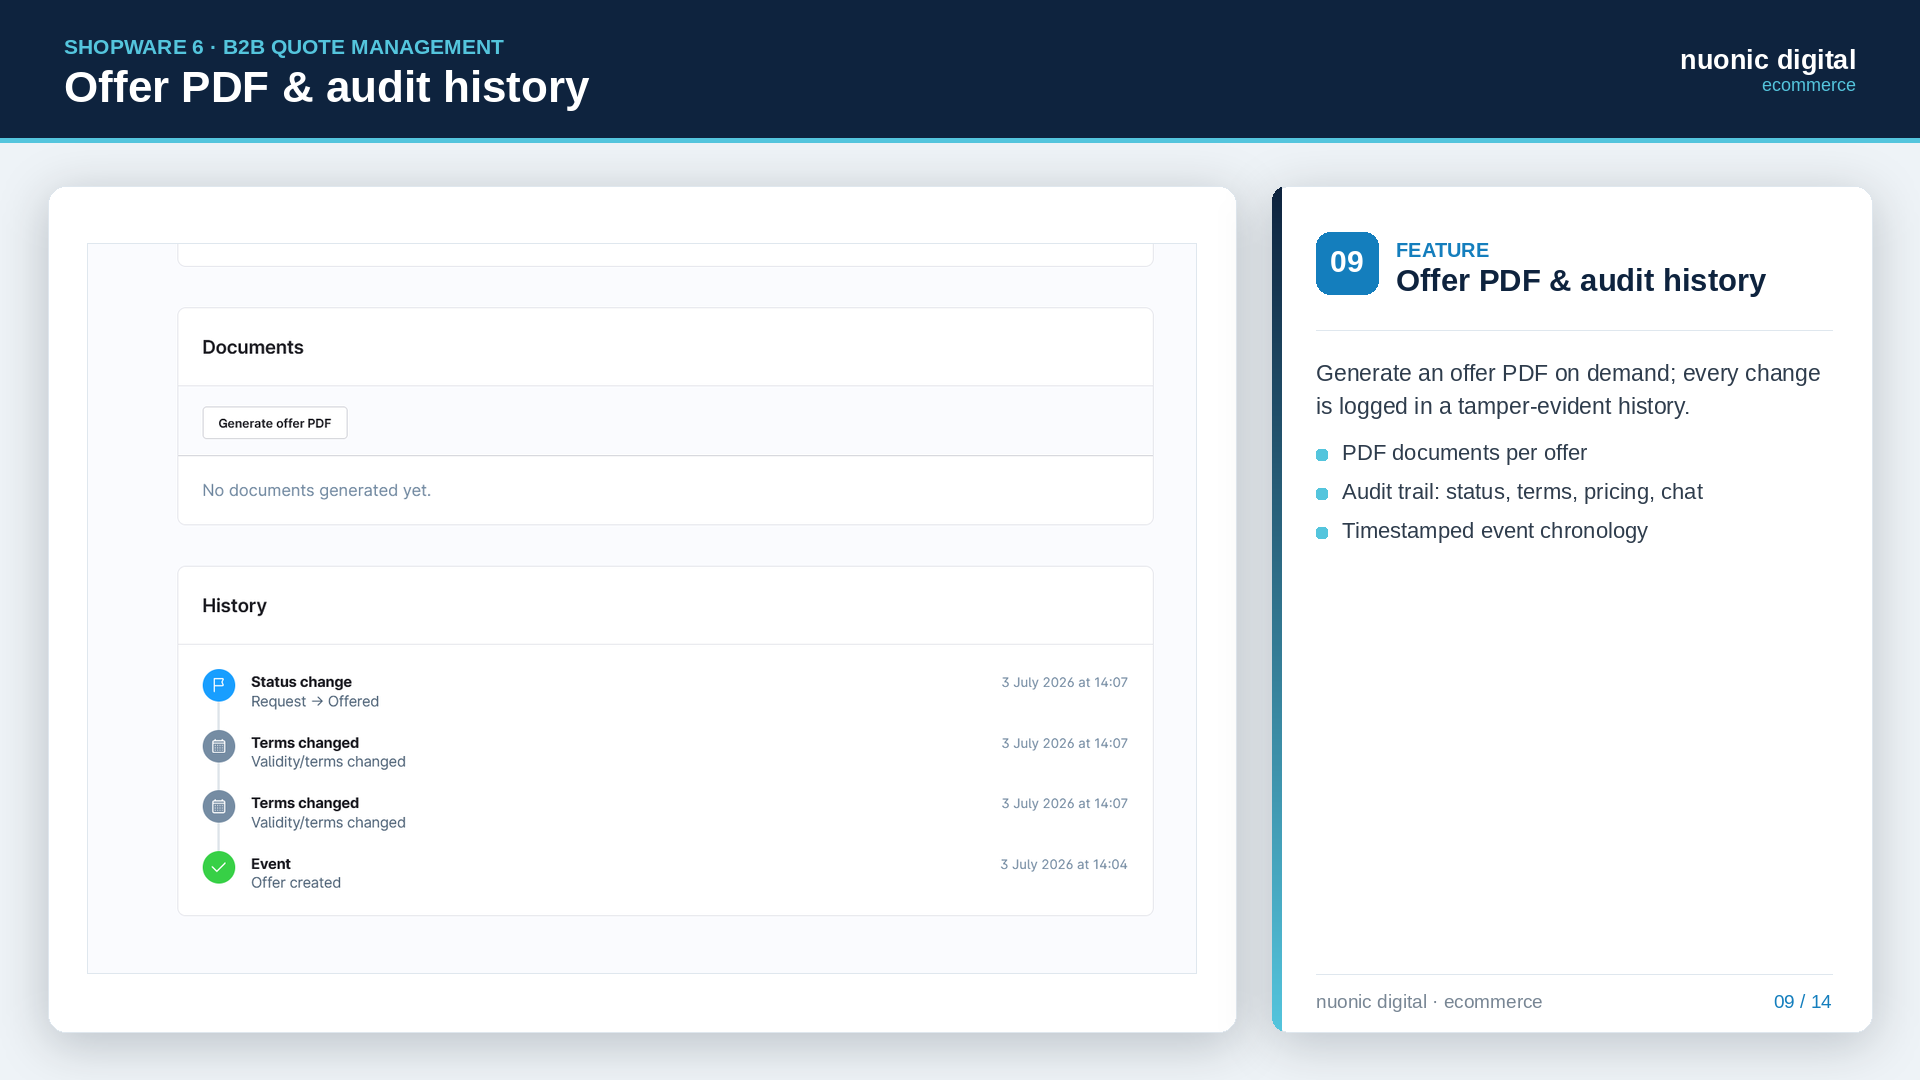Select the 09 feature number badge
Viewport: 1920px width, 1080px height.
(x=1347, y=263)
